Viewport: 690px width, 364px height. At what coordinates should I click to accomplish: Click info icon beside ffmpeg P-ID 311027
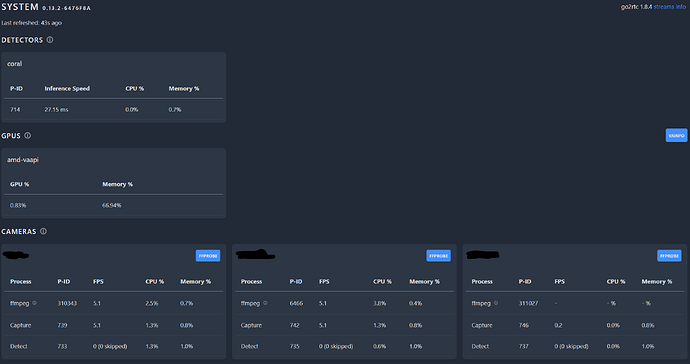tap(496, 303)
